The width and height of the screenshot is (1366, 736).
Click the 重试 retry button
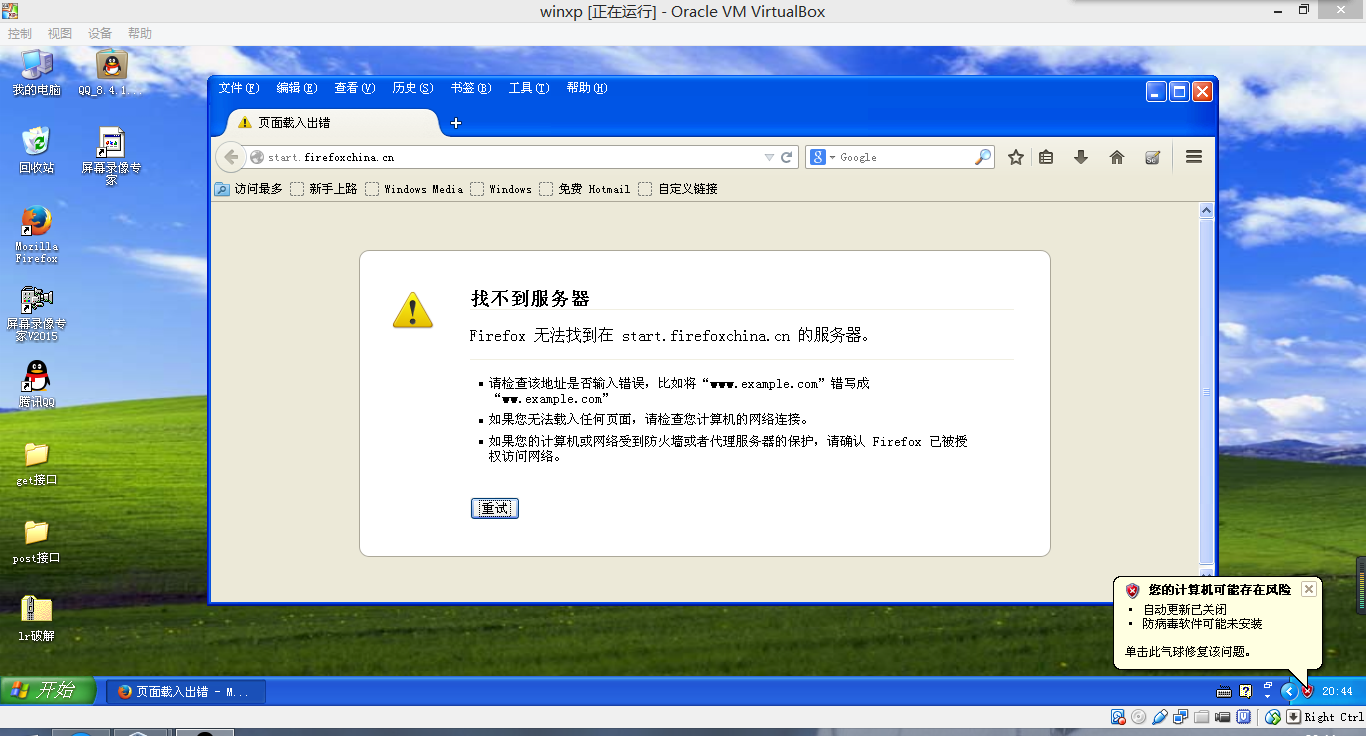click(495, 508)
